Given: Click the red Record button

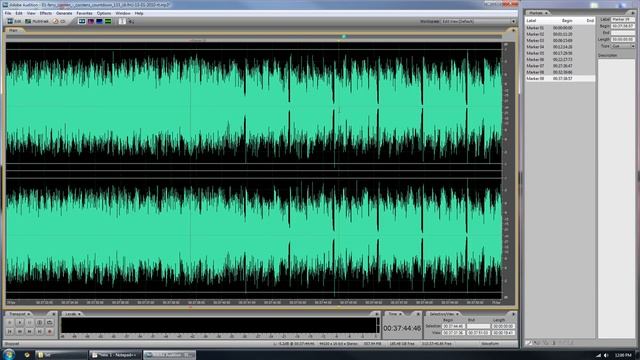Looking at the screenshot, I should click(x=49, y=331).
